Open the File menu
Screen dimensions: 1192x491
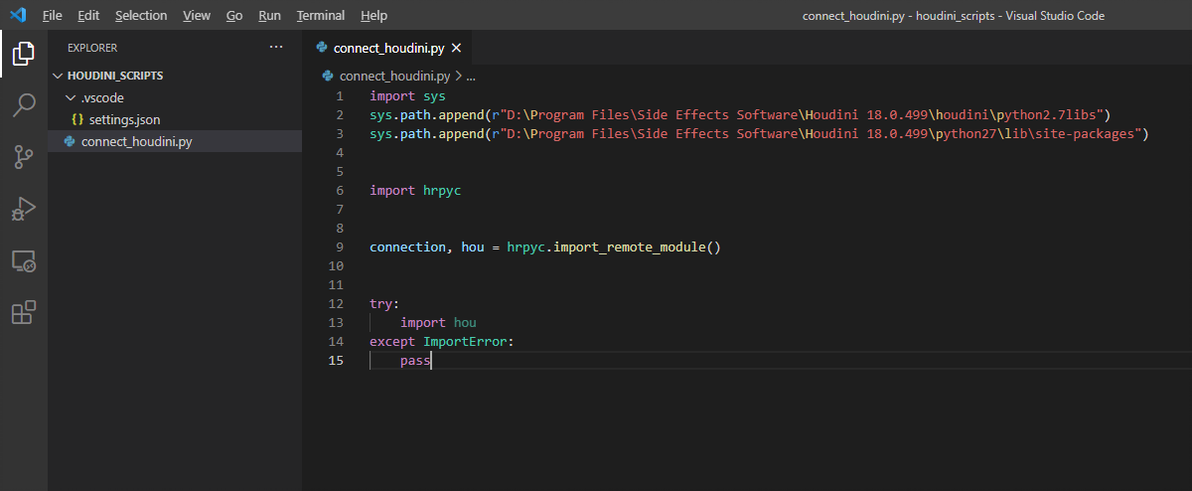(52, 16)
